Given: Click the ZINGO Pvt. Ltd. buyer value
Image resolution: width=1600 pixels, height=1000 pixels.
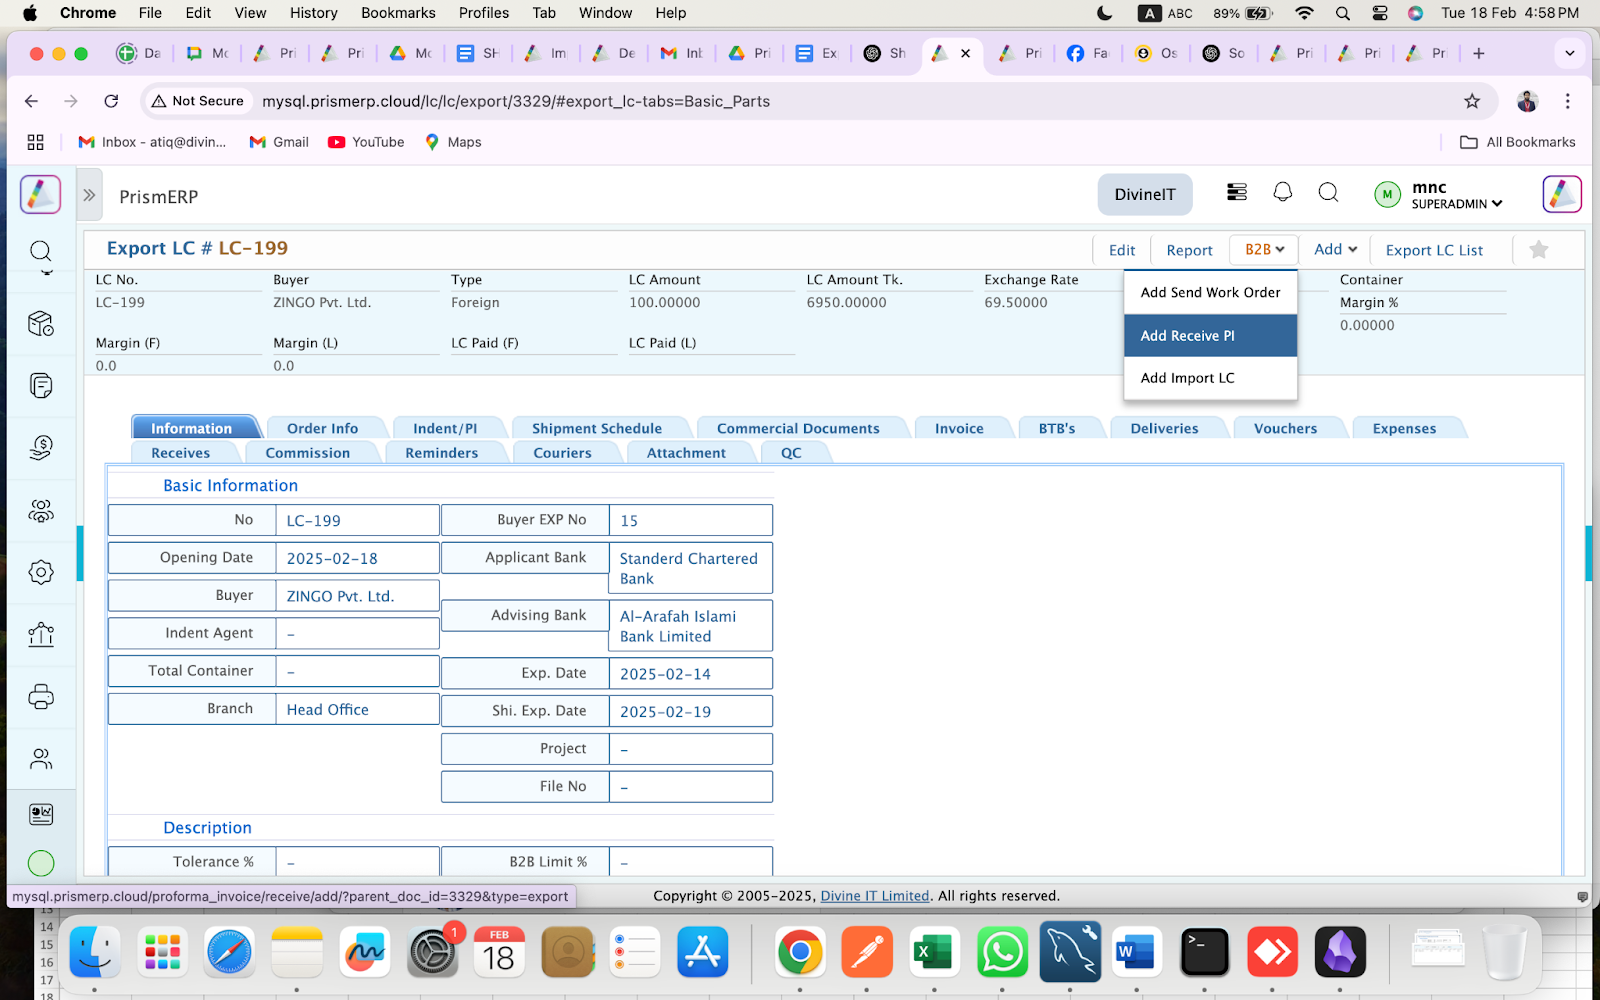Looking at the screenshot, I should (x=340, y=596).
